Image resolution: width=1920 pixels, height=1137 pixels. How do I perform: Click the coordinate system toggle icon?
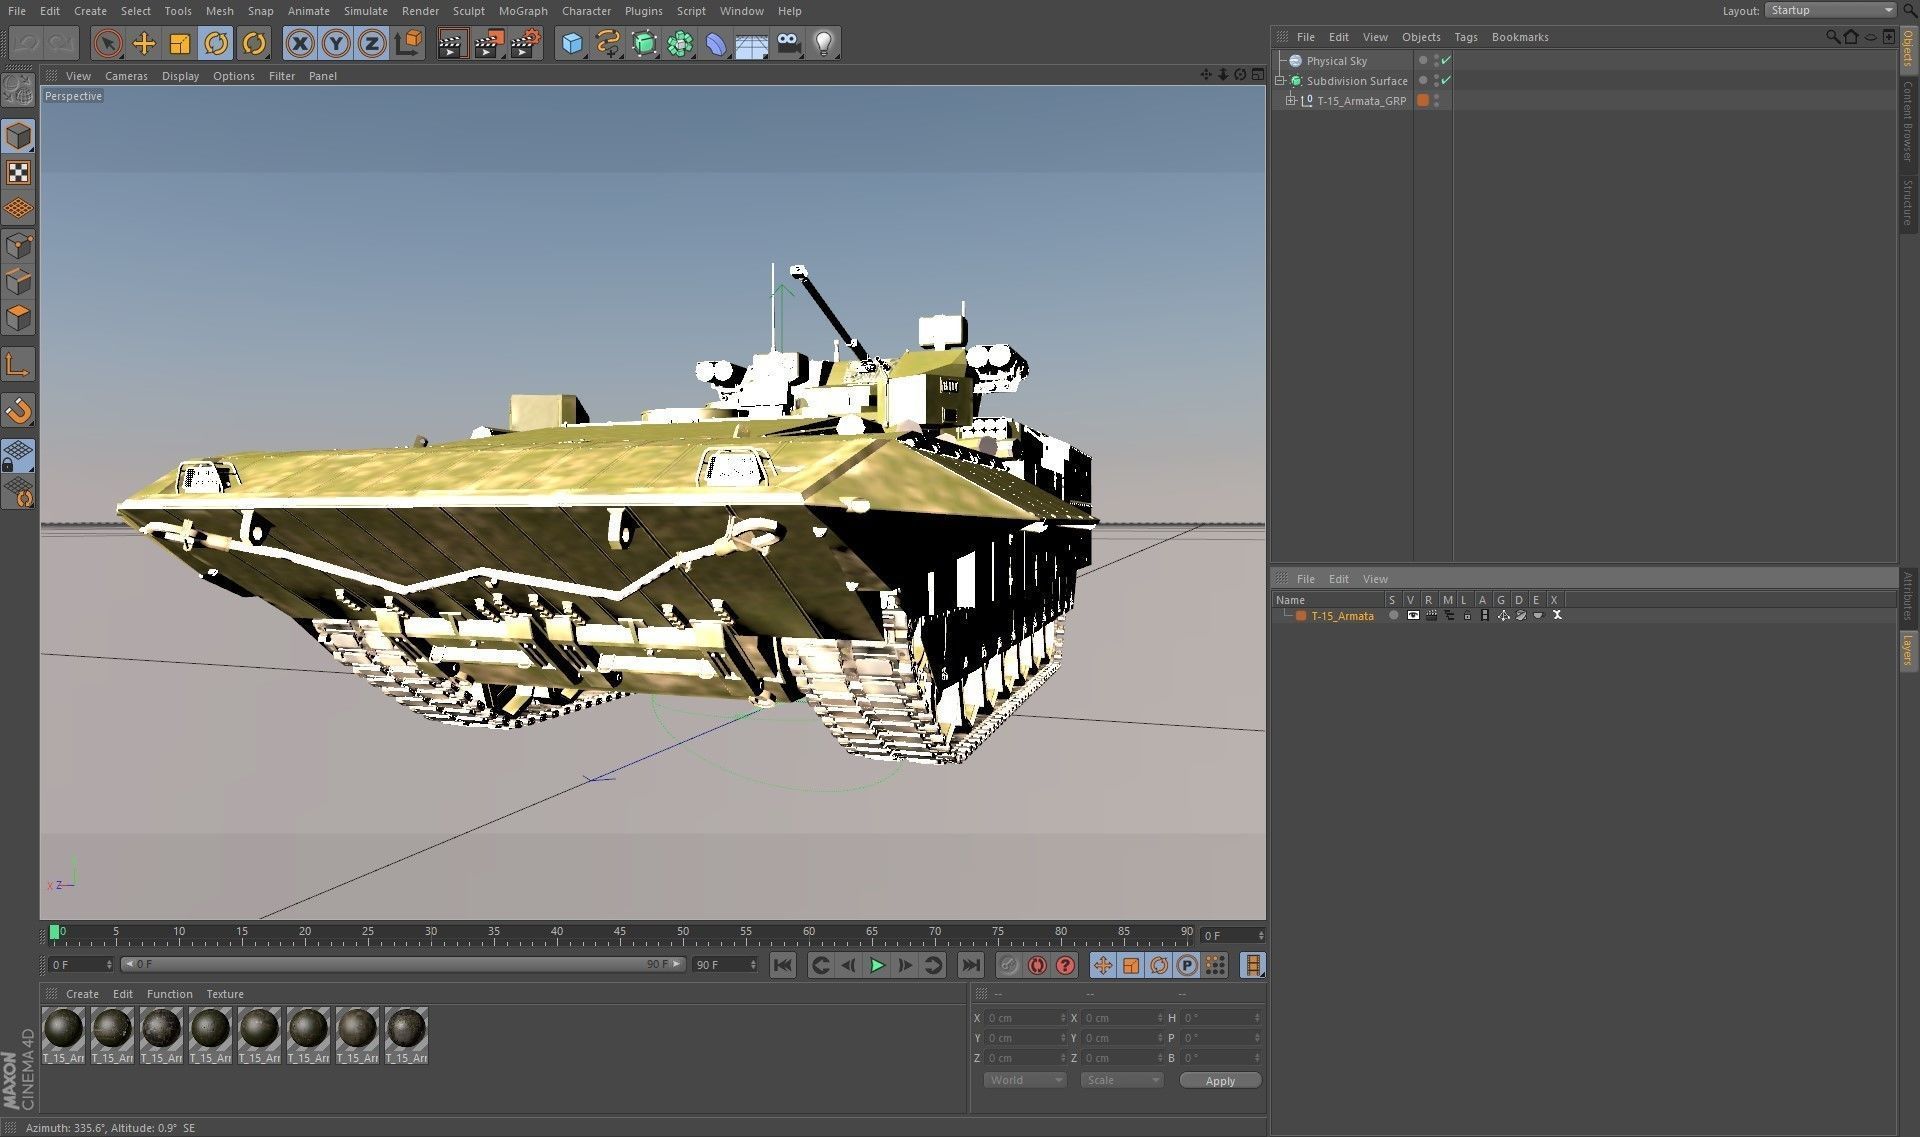(x=409, y=43)
